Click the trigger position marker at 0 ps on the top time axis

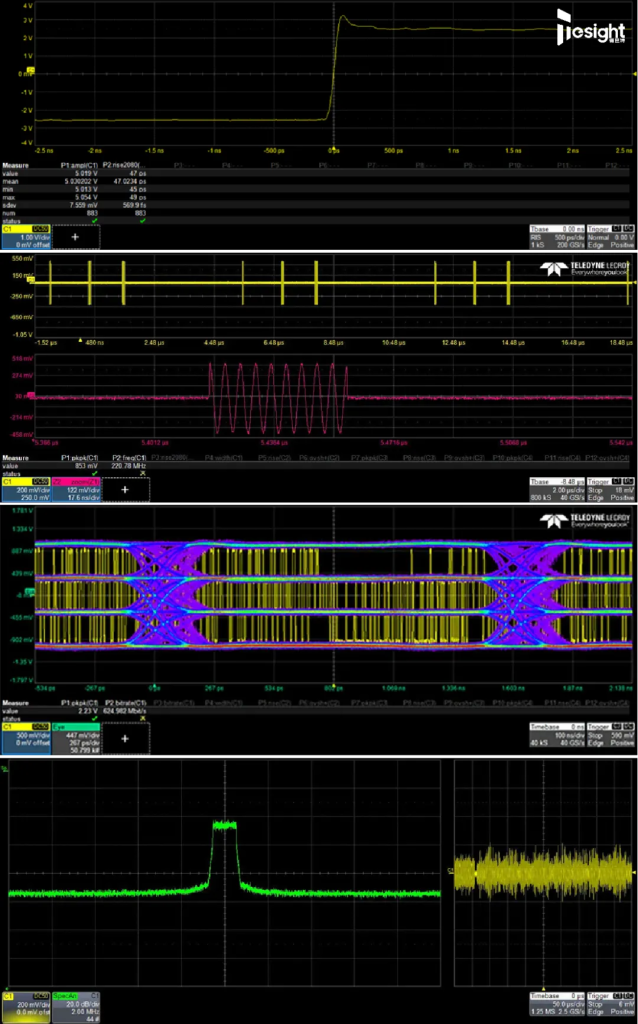point(334,150)
